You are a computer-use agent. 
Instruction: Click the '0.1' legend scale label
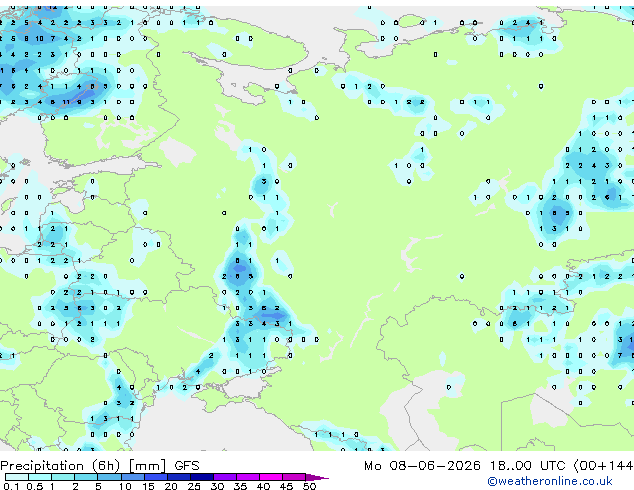click(11, 486)
